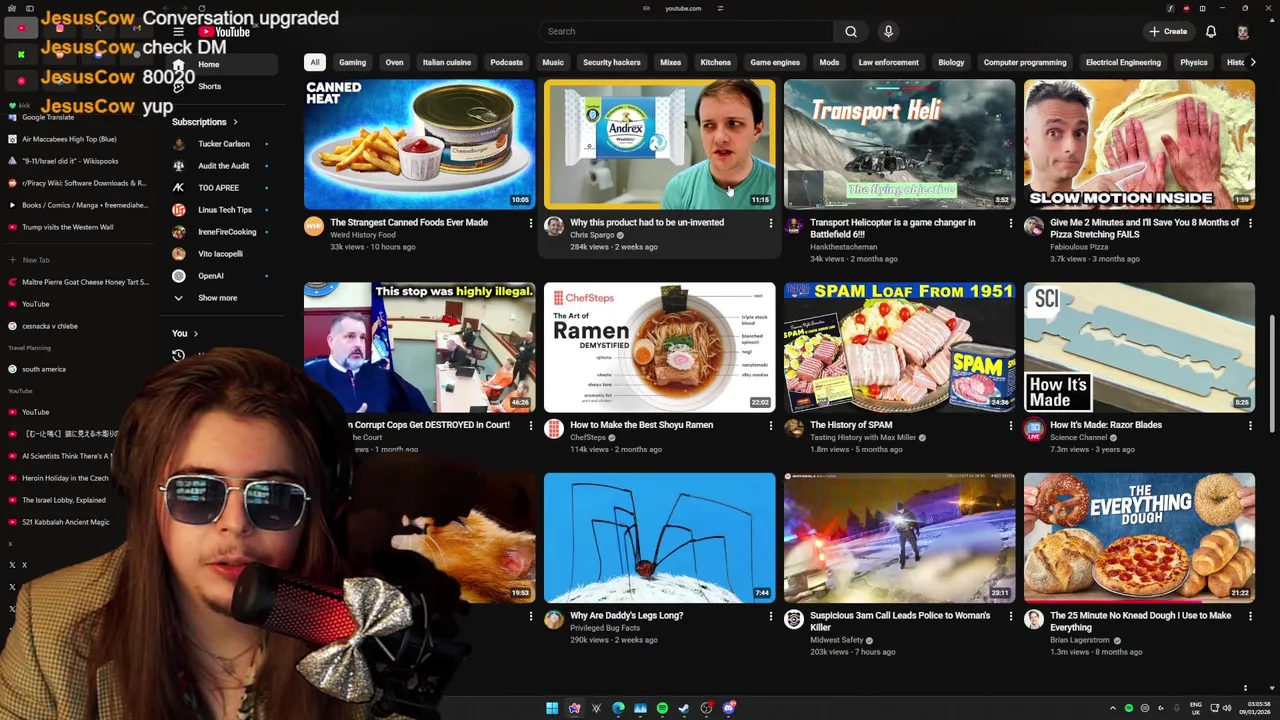Click the search magnifier button
The width and height of the screenshot is (1280, 720).
[x=851, y=31]
